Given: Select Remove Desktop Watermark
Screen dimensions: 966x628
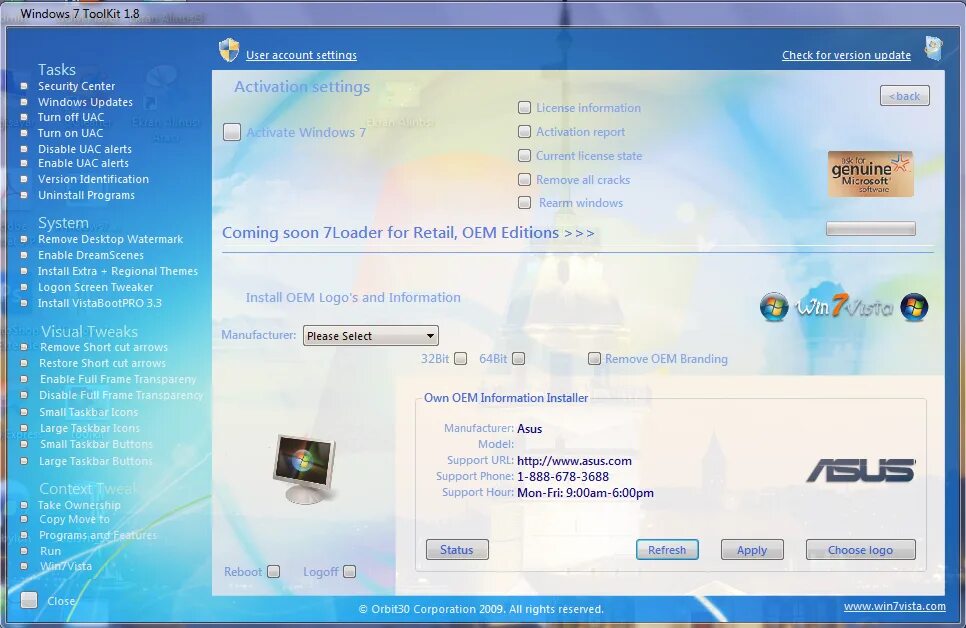Looking at the screenshot, I should 110,239.
